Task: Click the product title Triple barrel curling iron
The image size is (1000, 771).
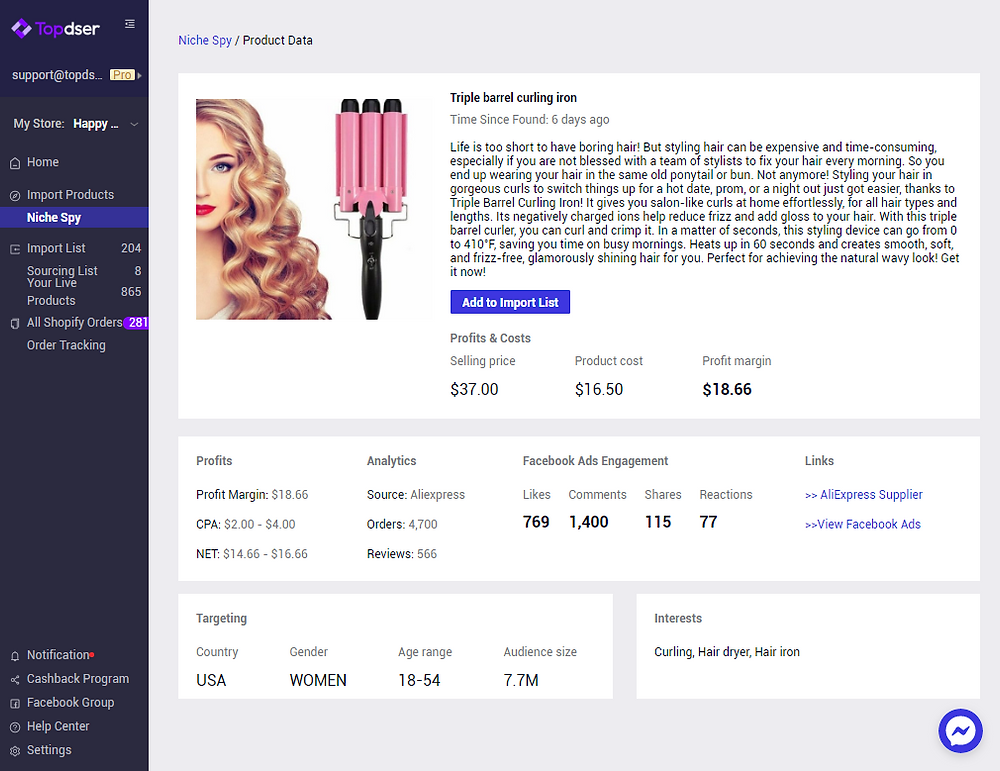Action: pyautogui.click(x=513, y=98)
